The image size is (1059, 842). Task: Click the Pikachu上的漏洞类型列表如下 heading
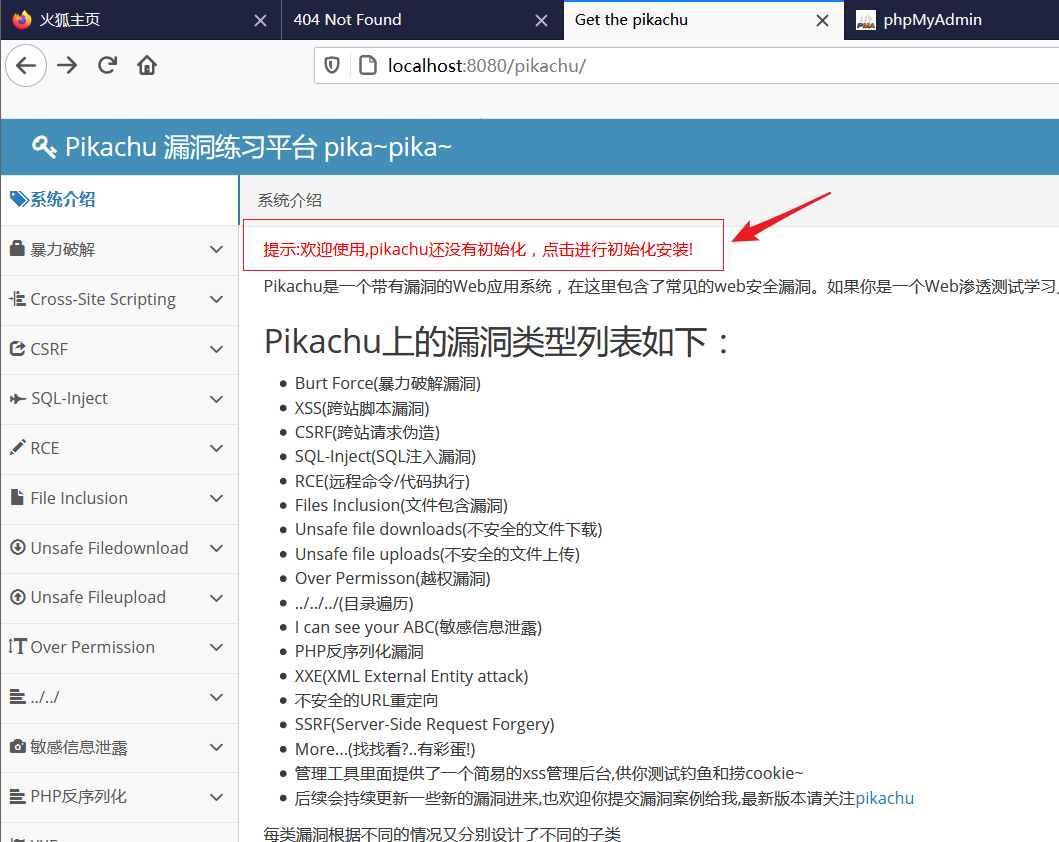(497, 342)
